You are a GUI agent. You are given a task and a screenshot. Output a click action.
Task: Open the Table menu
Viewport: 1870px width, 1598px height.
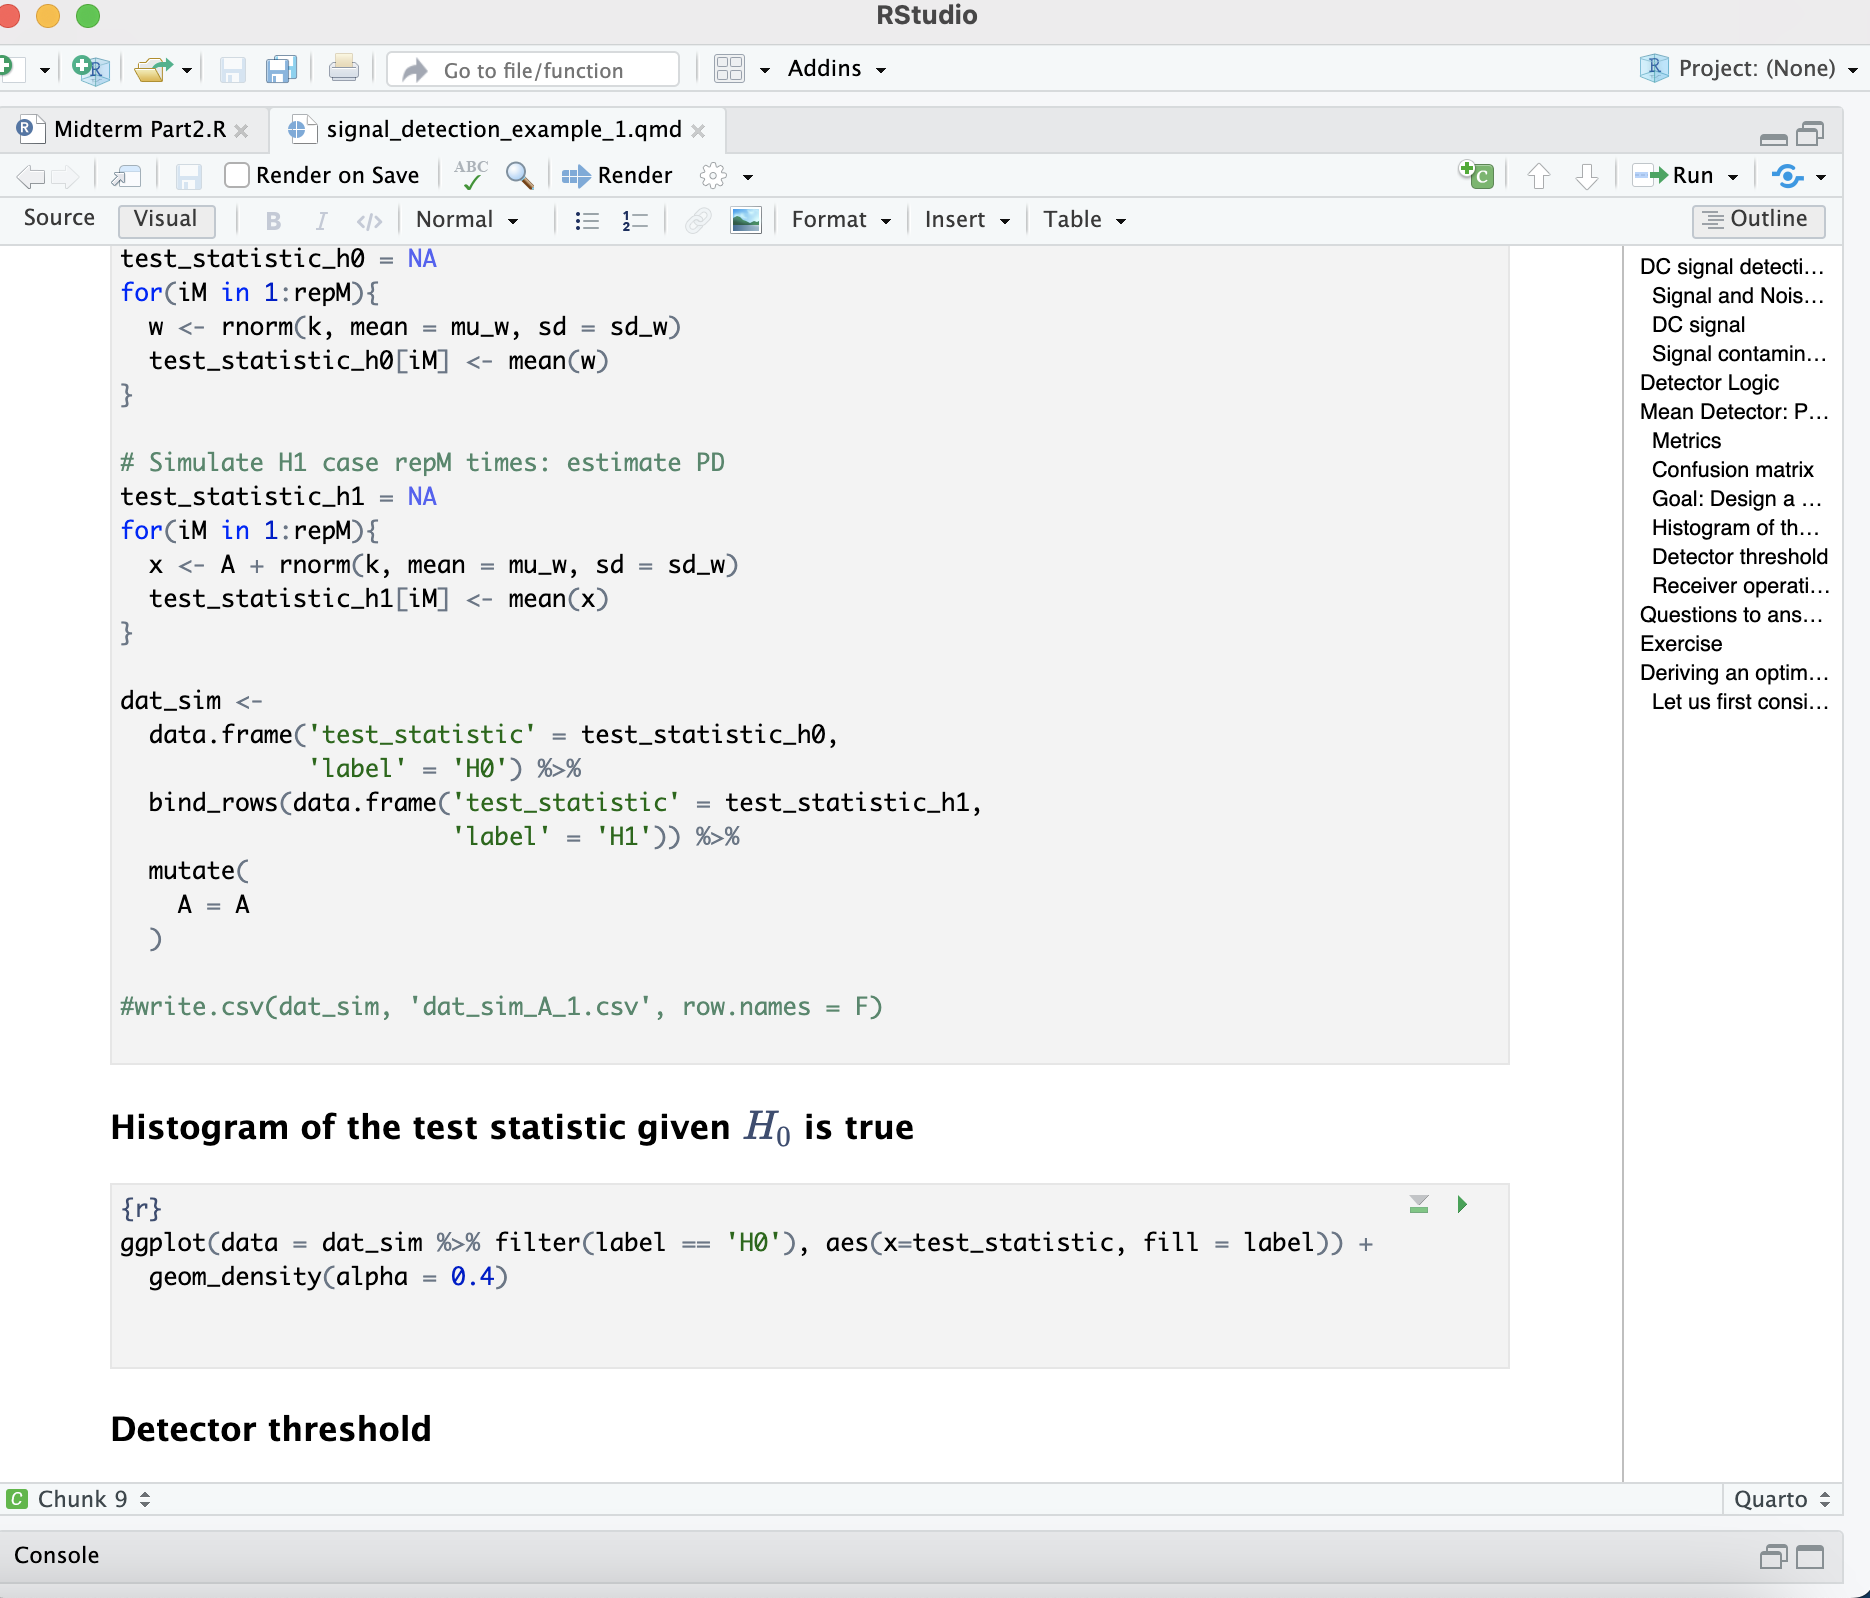1085,219
